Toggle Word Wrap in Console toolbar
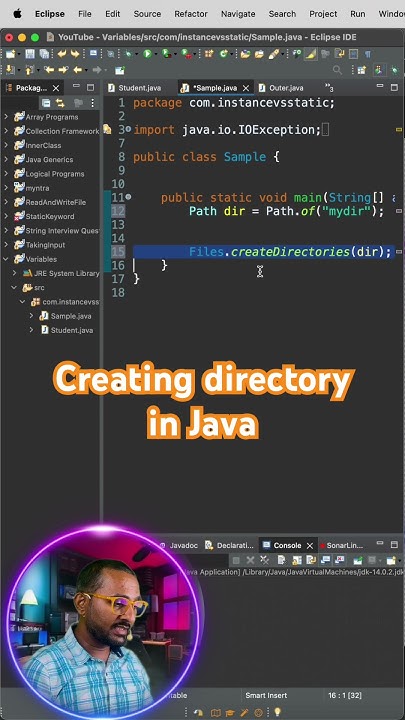Screen dimensions: 405x720 [x=311, y=561]
